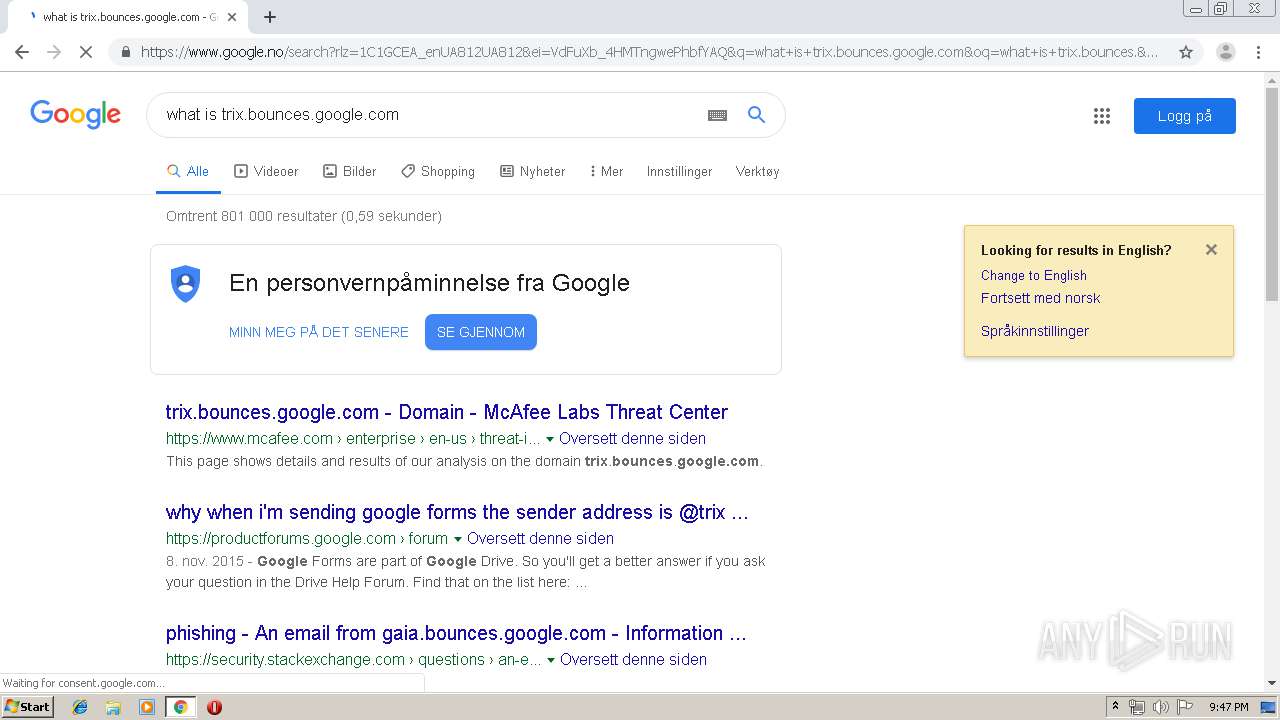Open the google forms sender address result
The image size is (1280, 720).
coord(457,512)
